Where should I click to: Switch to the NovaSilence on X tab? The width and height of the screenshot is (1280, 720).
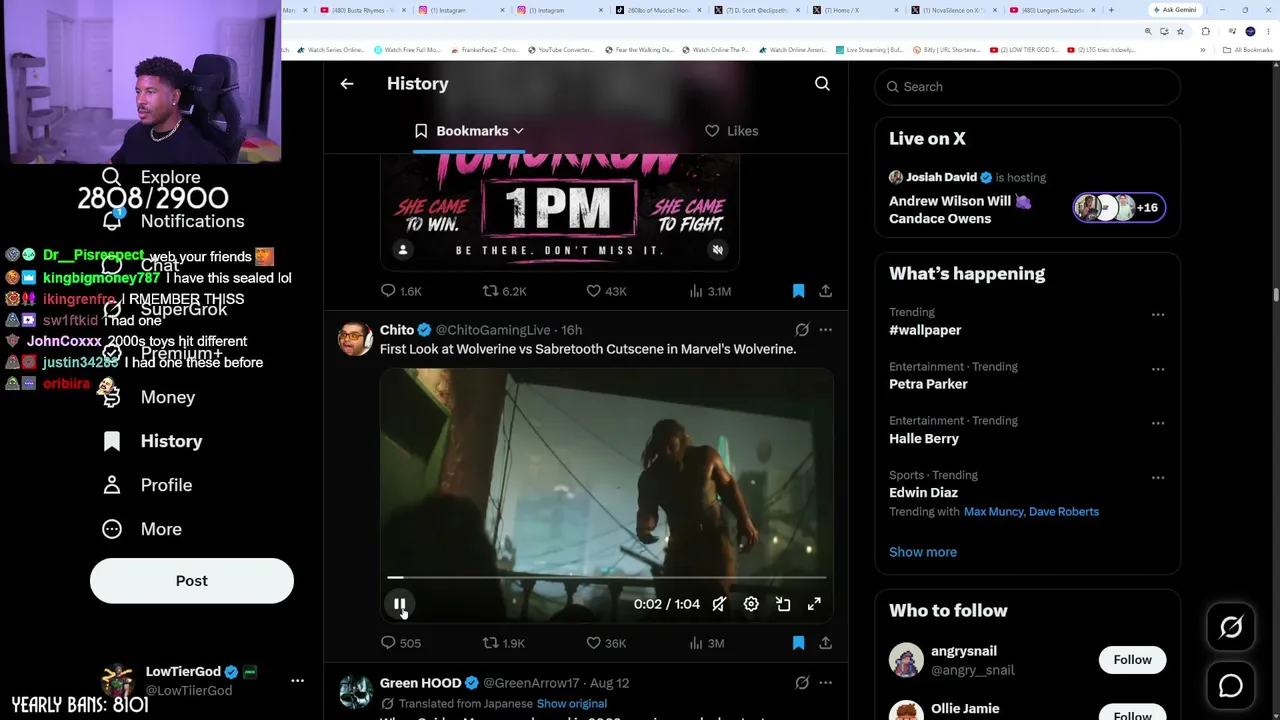953,10
